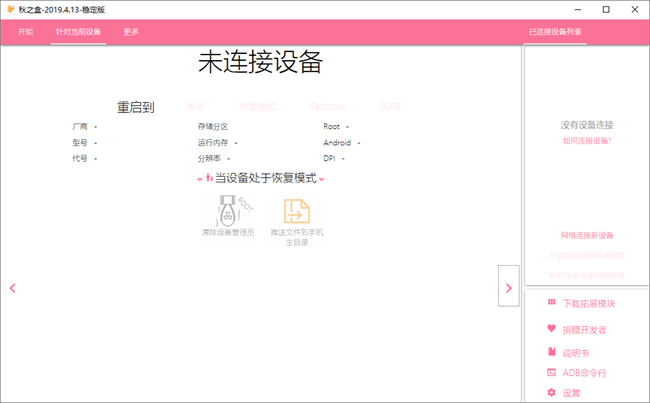The height and width of the screenshot is (403, 650).
Task: Open the 如何连接设备? help link
Action: 586,141
